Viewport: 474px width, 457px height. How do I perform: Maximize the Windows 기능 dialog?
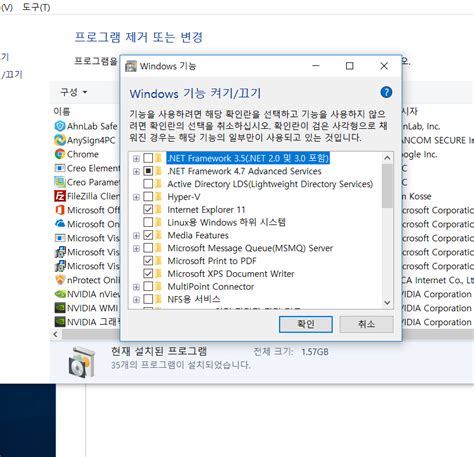[349, 66]
